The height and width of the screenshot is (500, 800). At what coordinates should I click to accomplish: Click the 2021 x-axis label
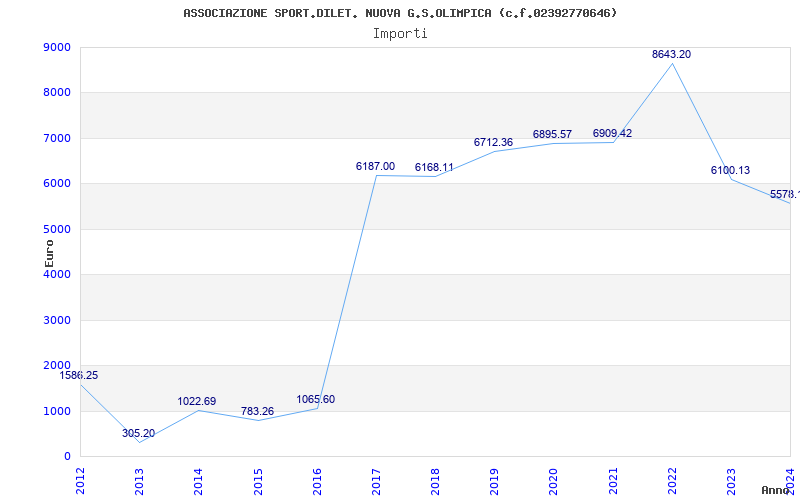point(613,481)
